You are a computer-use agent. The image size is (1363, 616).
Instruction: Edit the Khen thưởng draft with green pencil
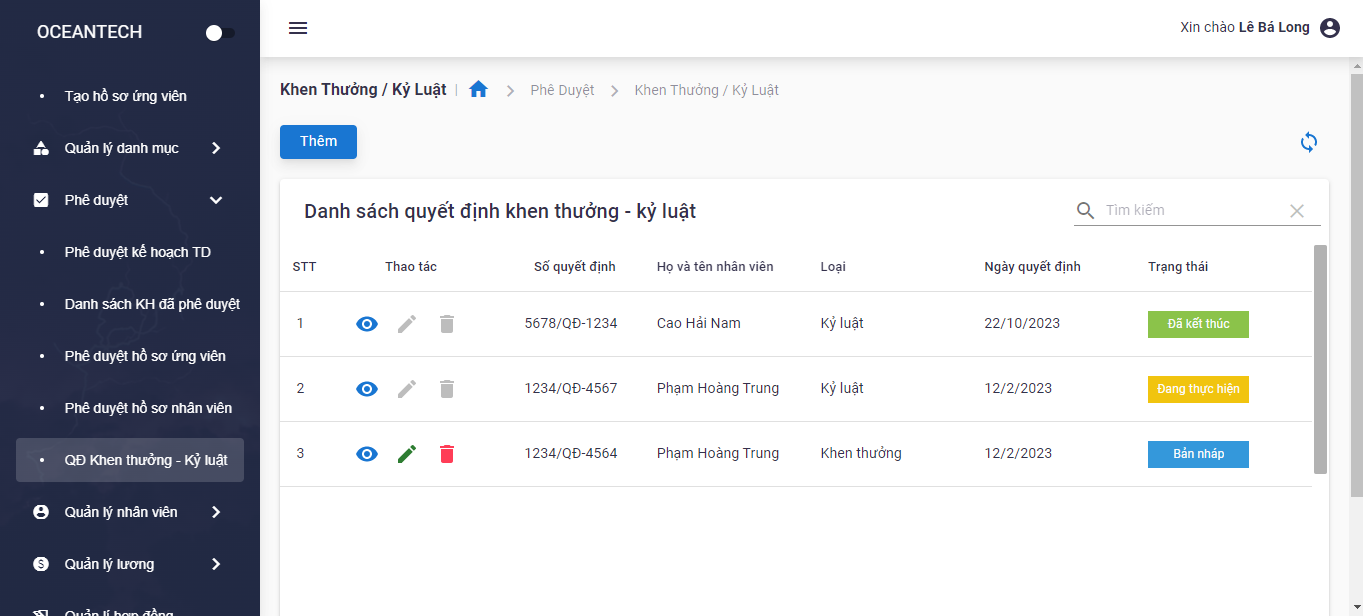407,454
